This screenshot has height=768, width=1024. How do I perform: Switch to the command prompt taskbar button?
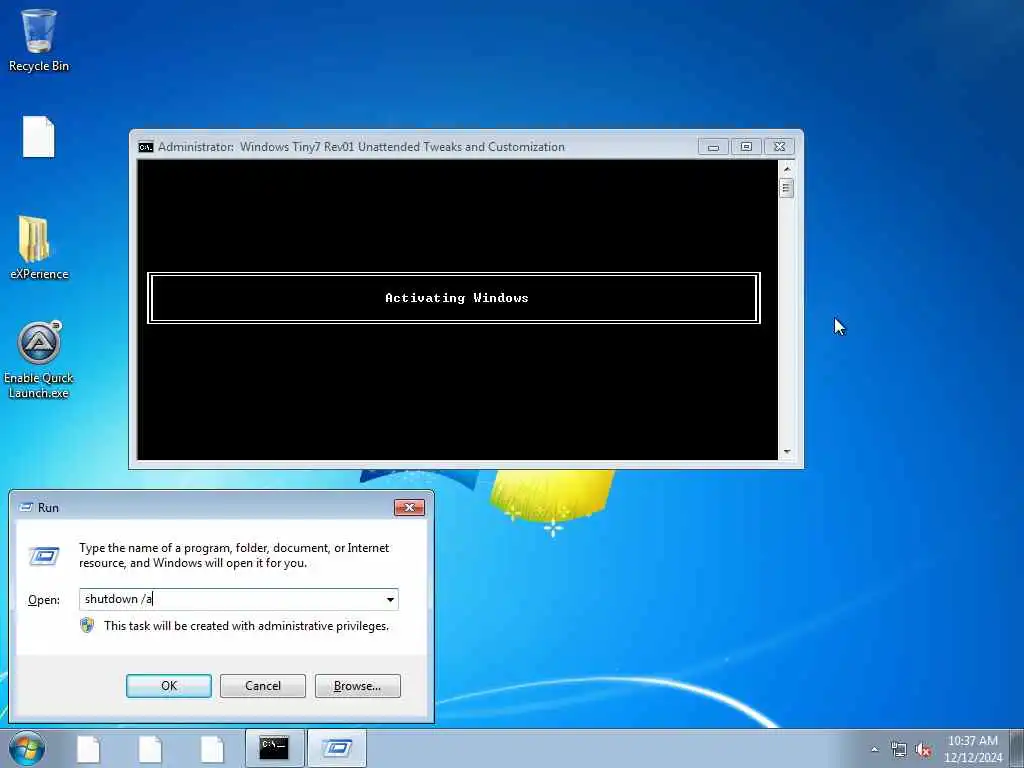[274, 748]
